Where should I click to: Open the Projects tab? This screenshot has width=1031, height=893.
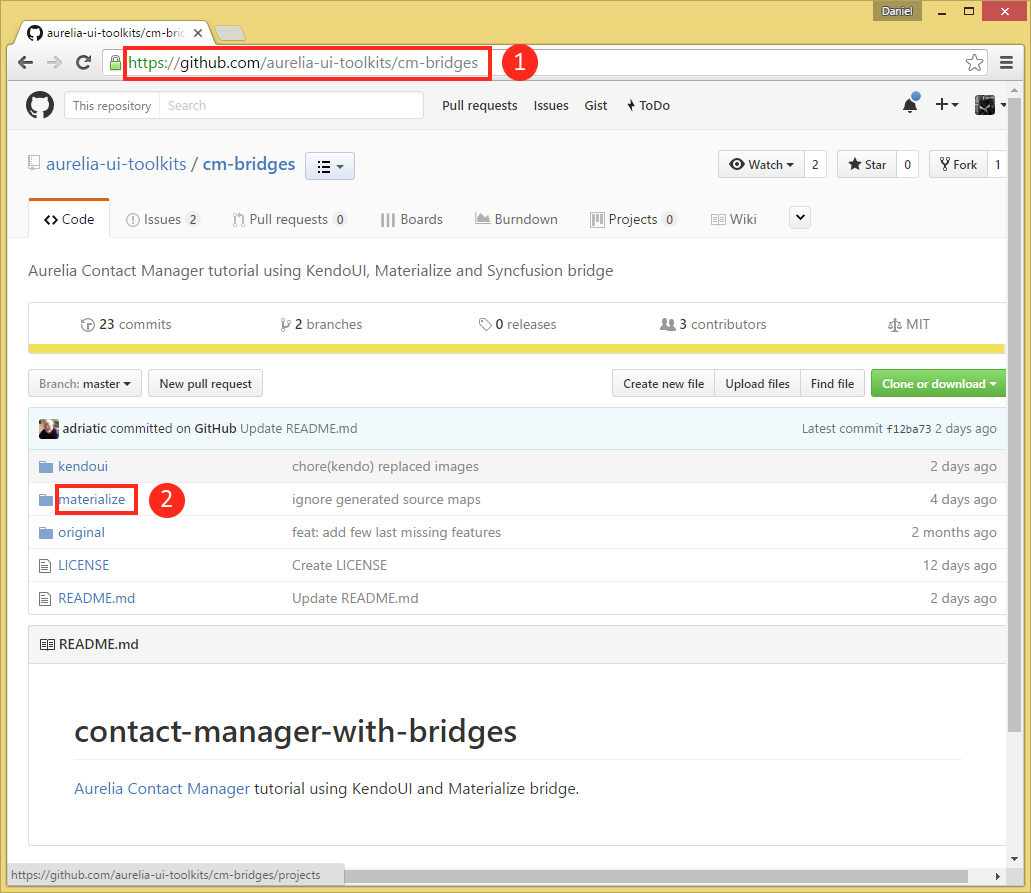click(x=633, y=219)
